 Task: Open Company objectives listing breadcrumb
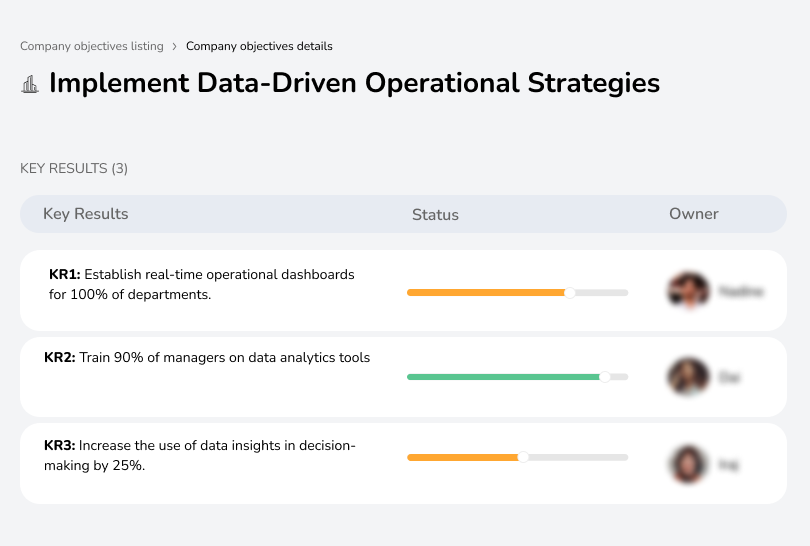pyautogui.click(x=92, y=46)
